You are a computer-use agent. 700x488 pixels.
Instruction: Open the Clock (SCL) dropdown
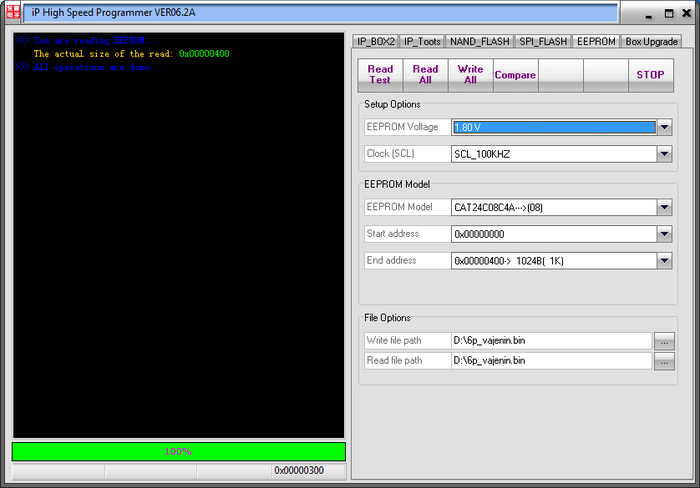click(x=664, y=154)
